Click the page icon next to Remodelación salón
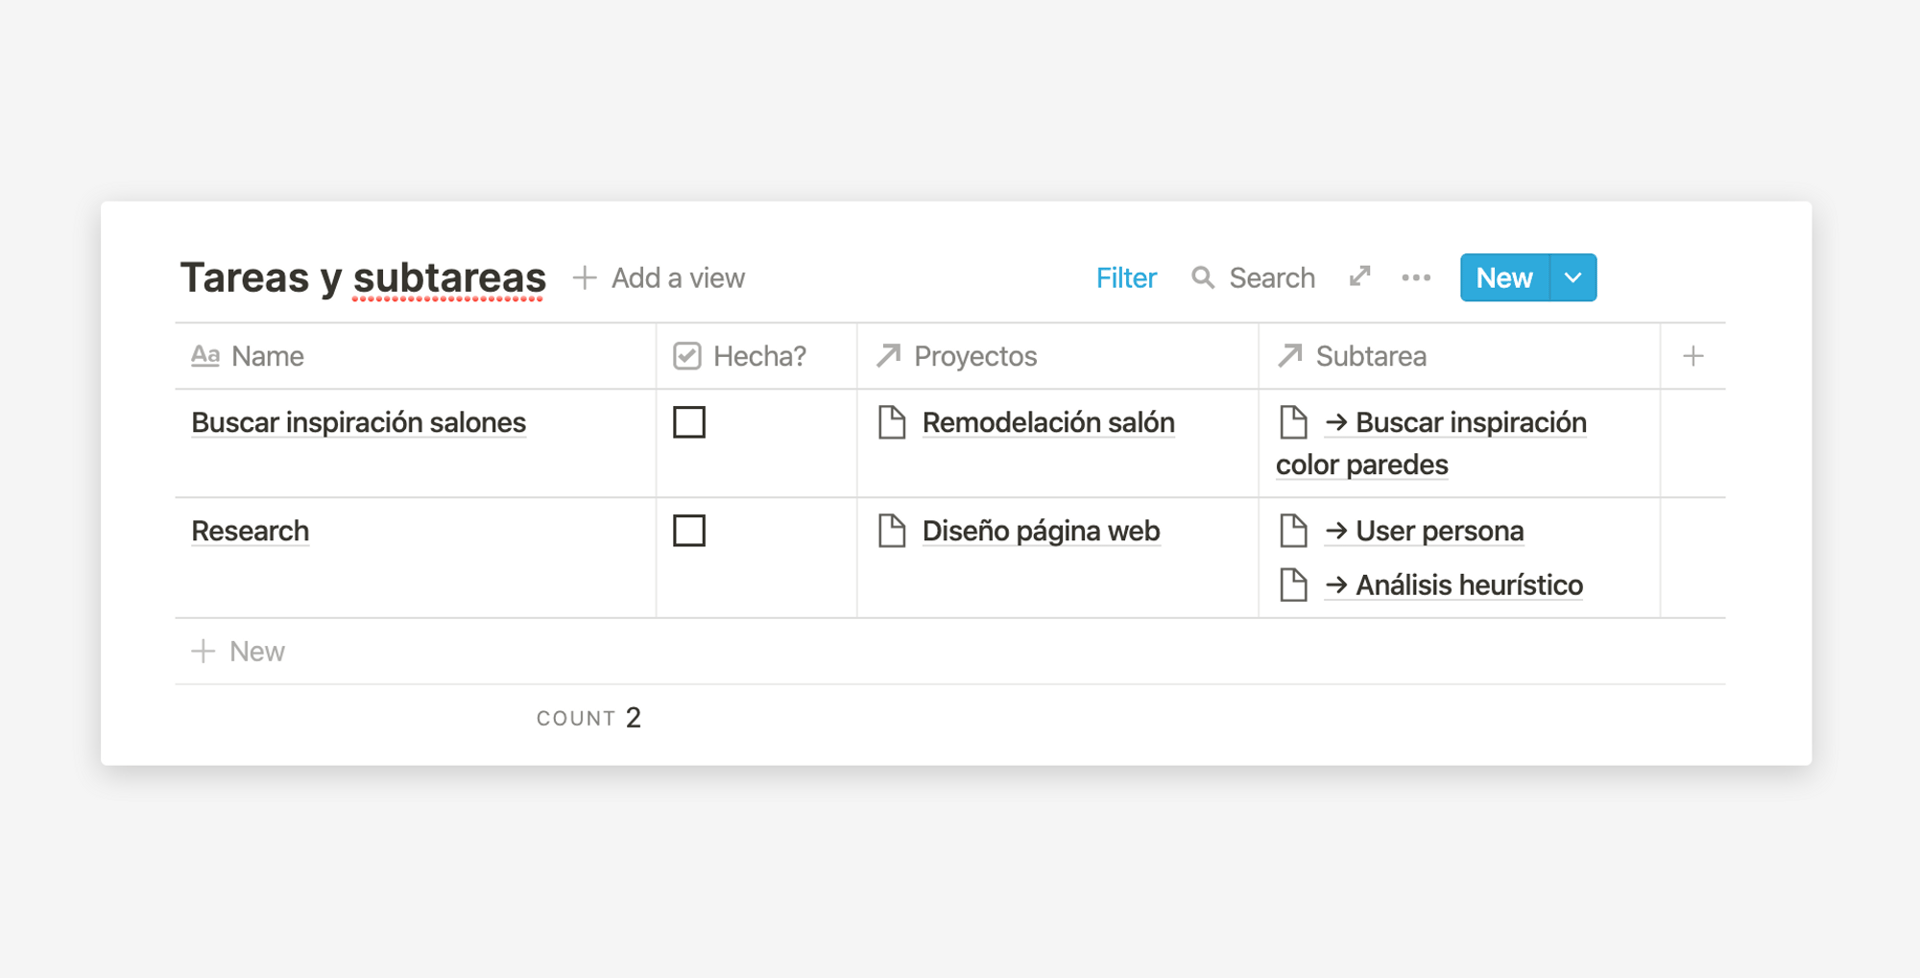The image size is (1920, 978). tap(893, 422)
